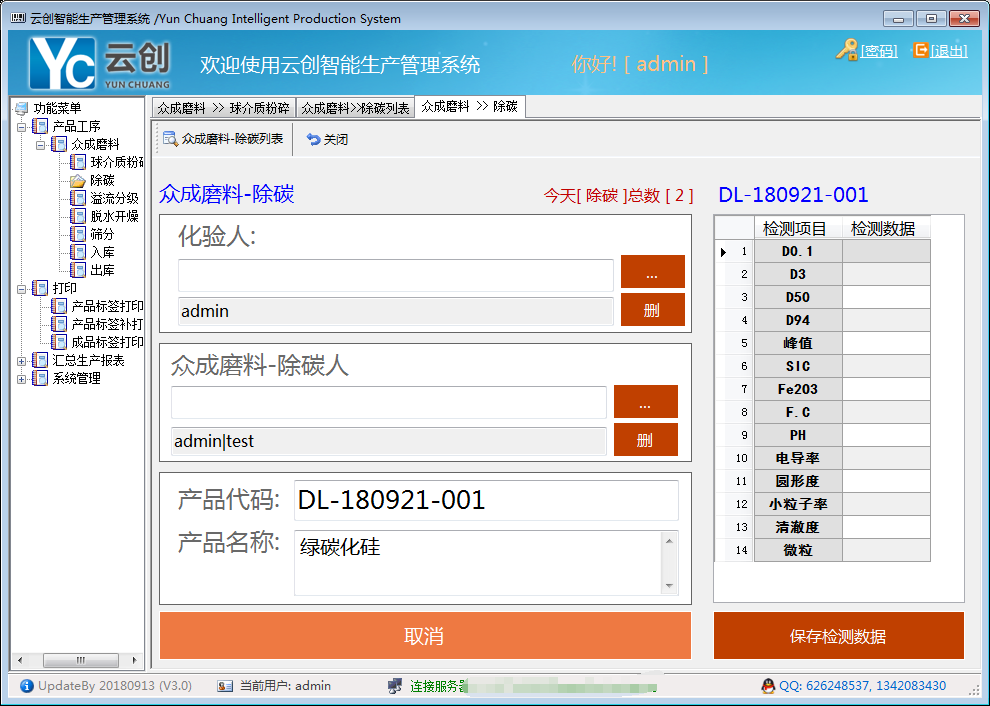The width and height of the screenshot is (990, 706).
Task: Expand the 汇总生产报表 tree node
Action: click(21, 361)
